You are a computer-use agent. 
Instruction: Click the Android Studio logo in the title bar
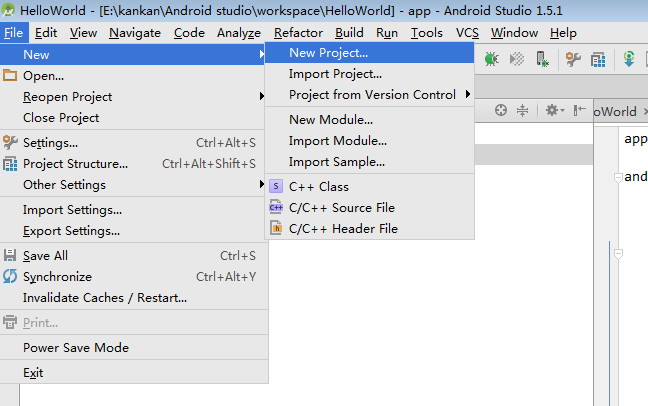[x=8, y=10]
